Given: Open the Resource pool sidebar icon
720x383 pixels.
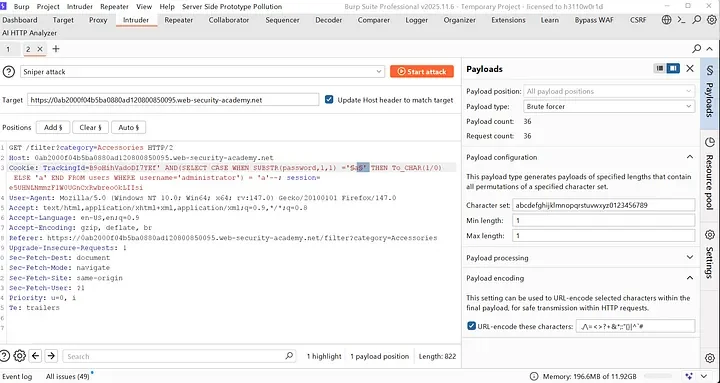Looking at the screenshot, I should tap(709, 142).
